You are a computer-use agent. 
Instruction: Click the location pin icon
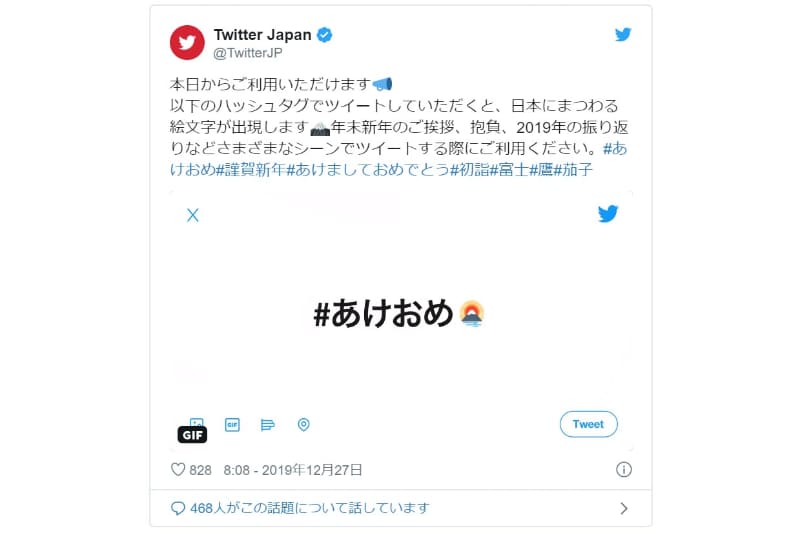(x=304, y=424)
